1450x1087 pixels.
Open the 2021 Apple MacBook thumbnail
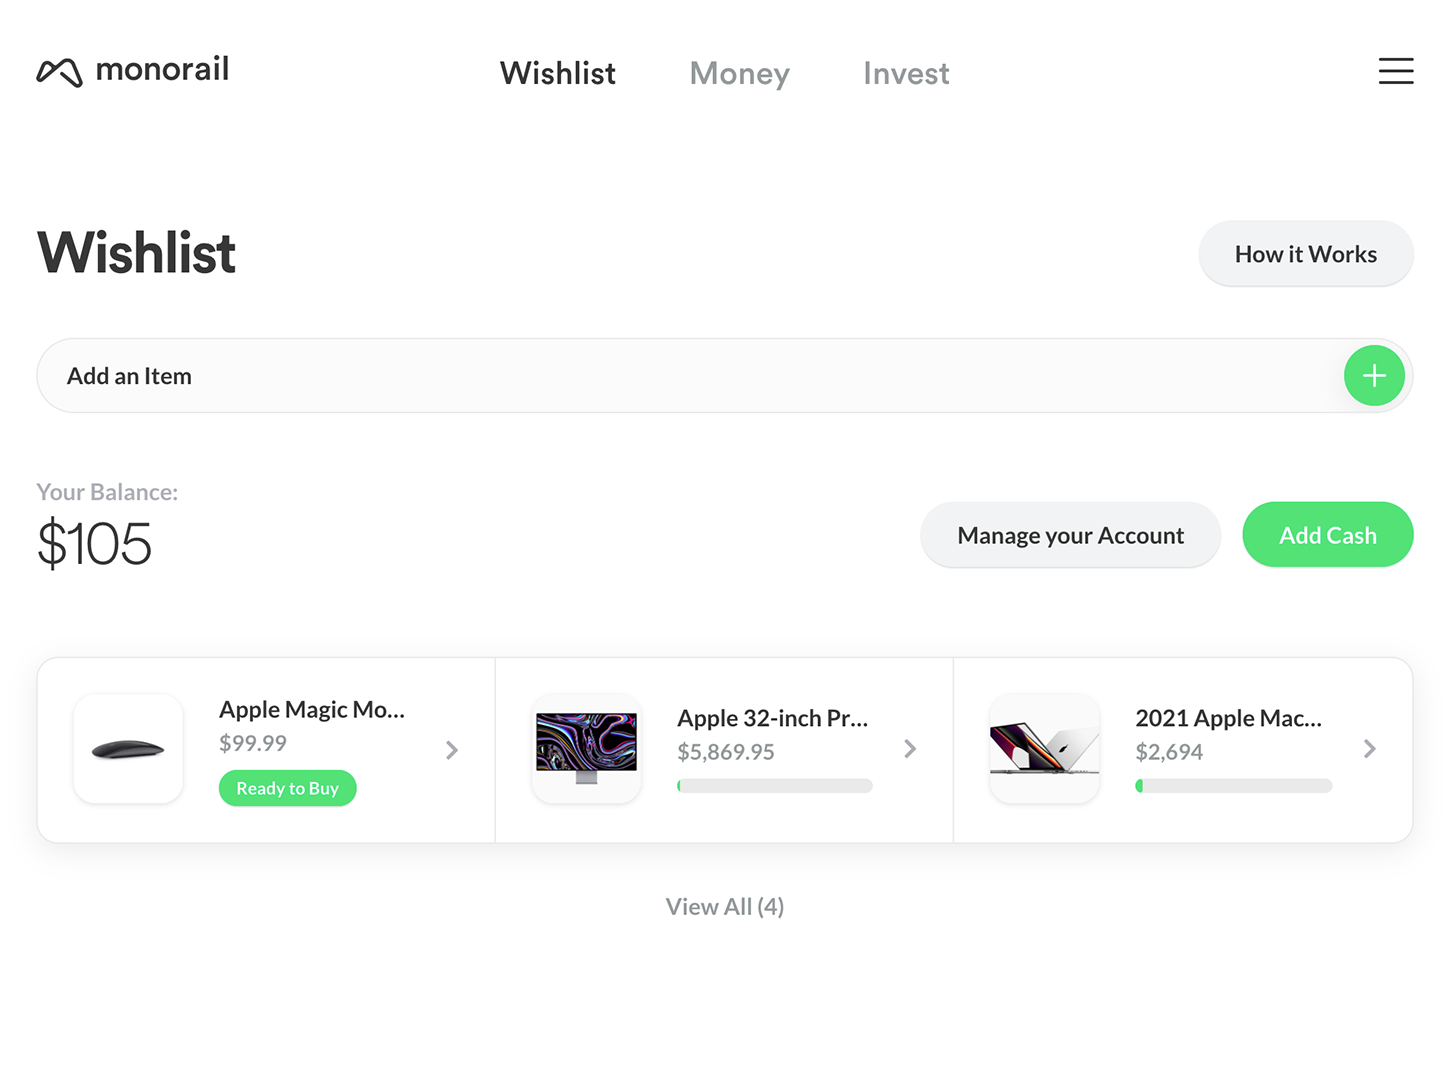tap(1044, 749)
